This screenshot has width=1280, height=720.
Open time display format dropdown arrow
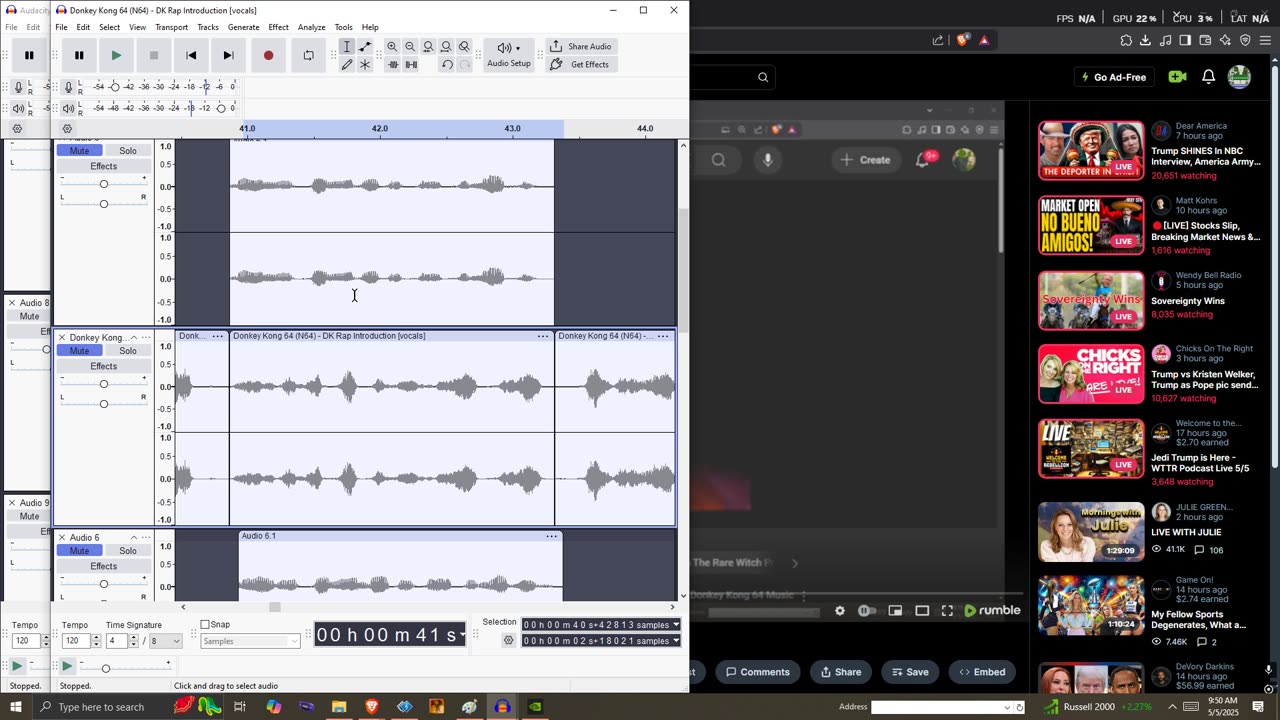coord(464,635)
